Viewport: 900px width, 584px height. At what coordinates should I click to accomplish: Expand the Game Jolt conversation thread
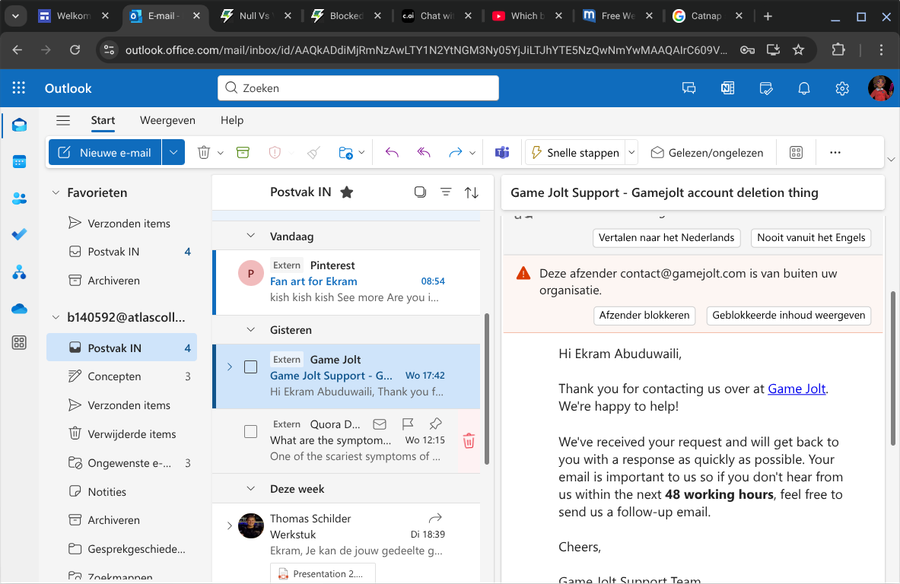230,367
